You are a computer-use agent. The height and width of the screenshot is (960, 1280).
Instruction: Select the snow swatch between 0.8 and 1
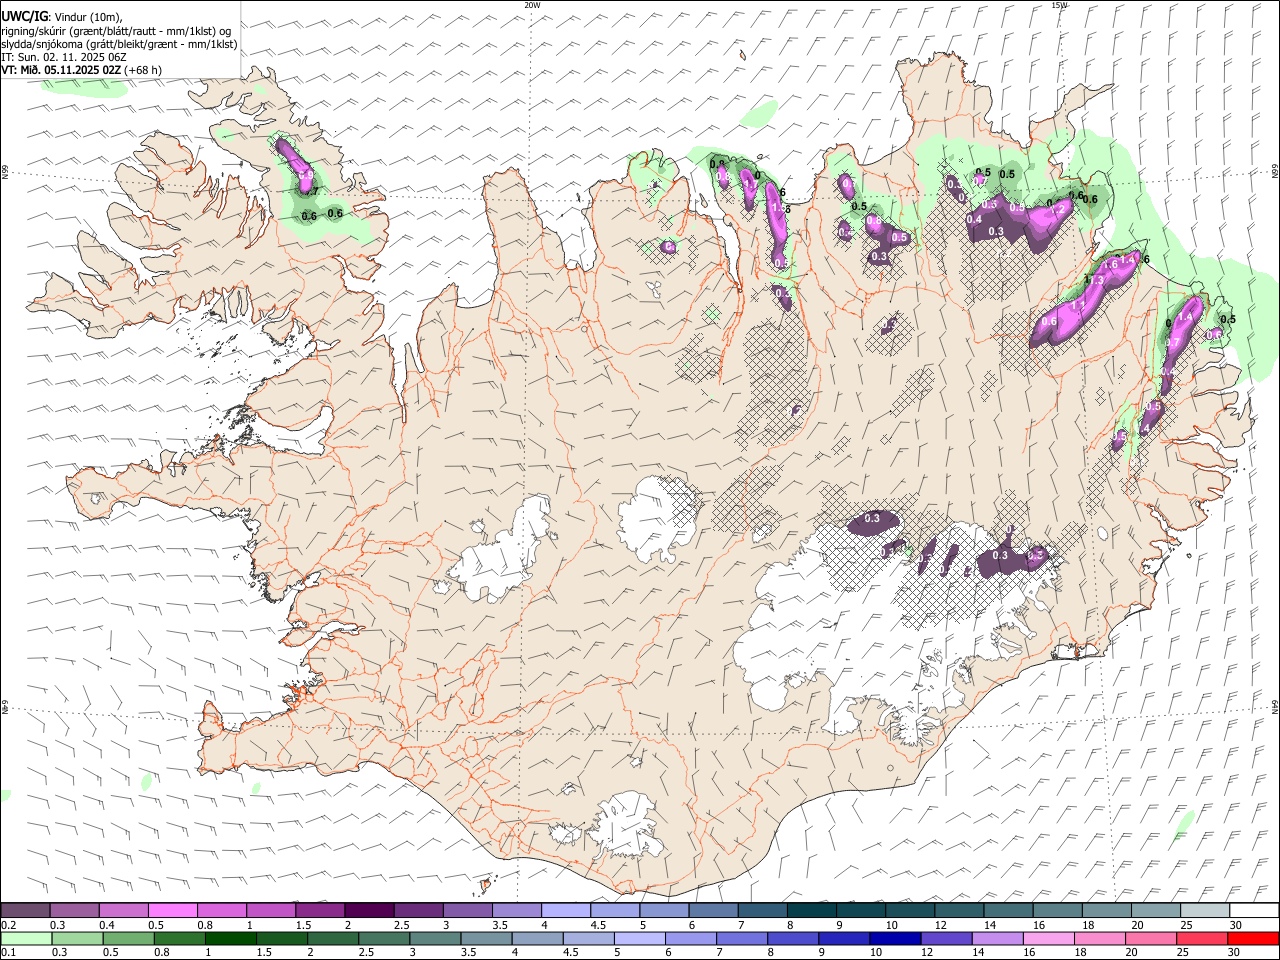[223, 910]
